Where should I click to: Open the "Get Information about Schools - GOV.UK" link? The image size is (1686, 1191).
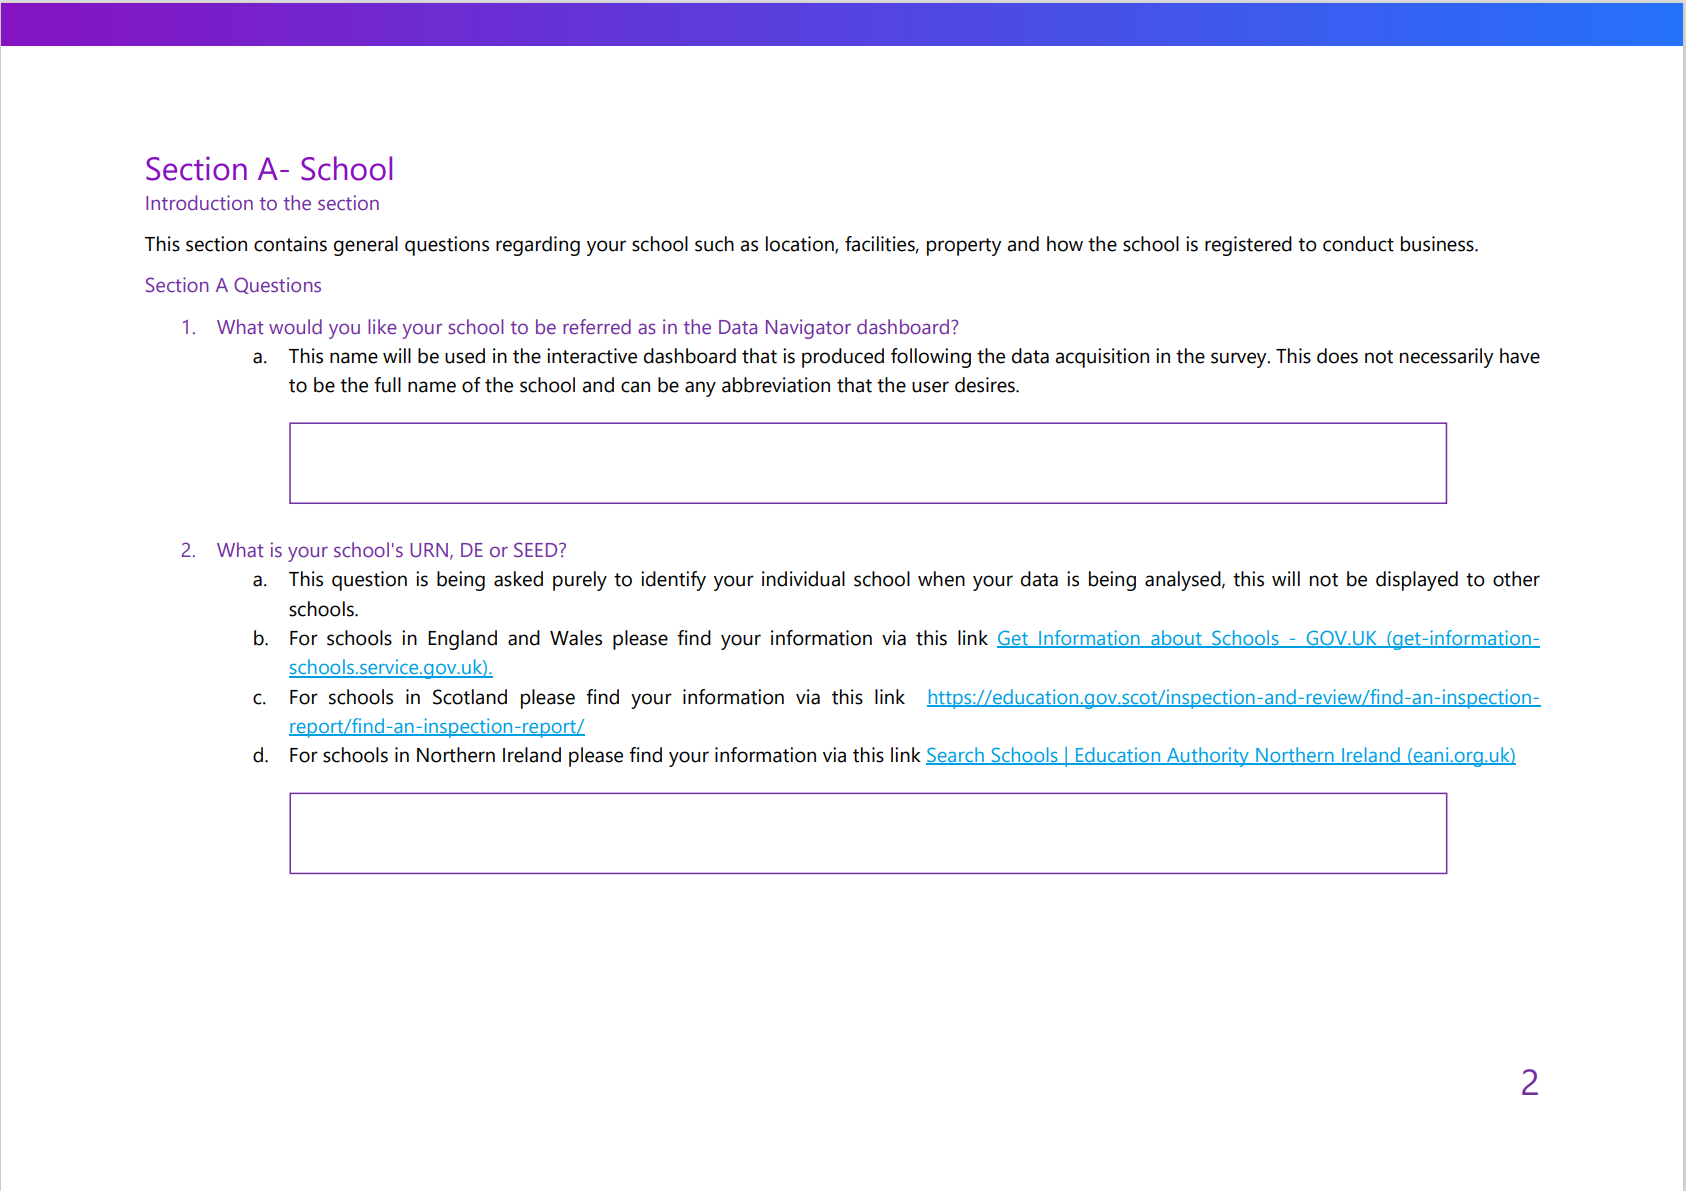coord(1265,638)
